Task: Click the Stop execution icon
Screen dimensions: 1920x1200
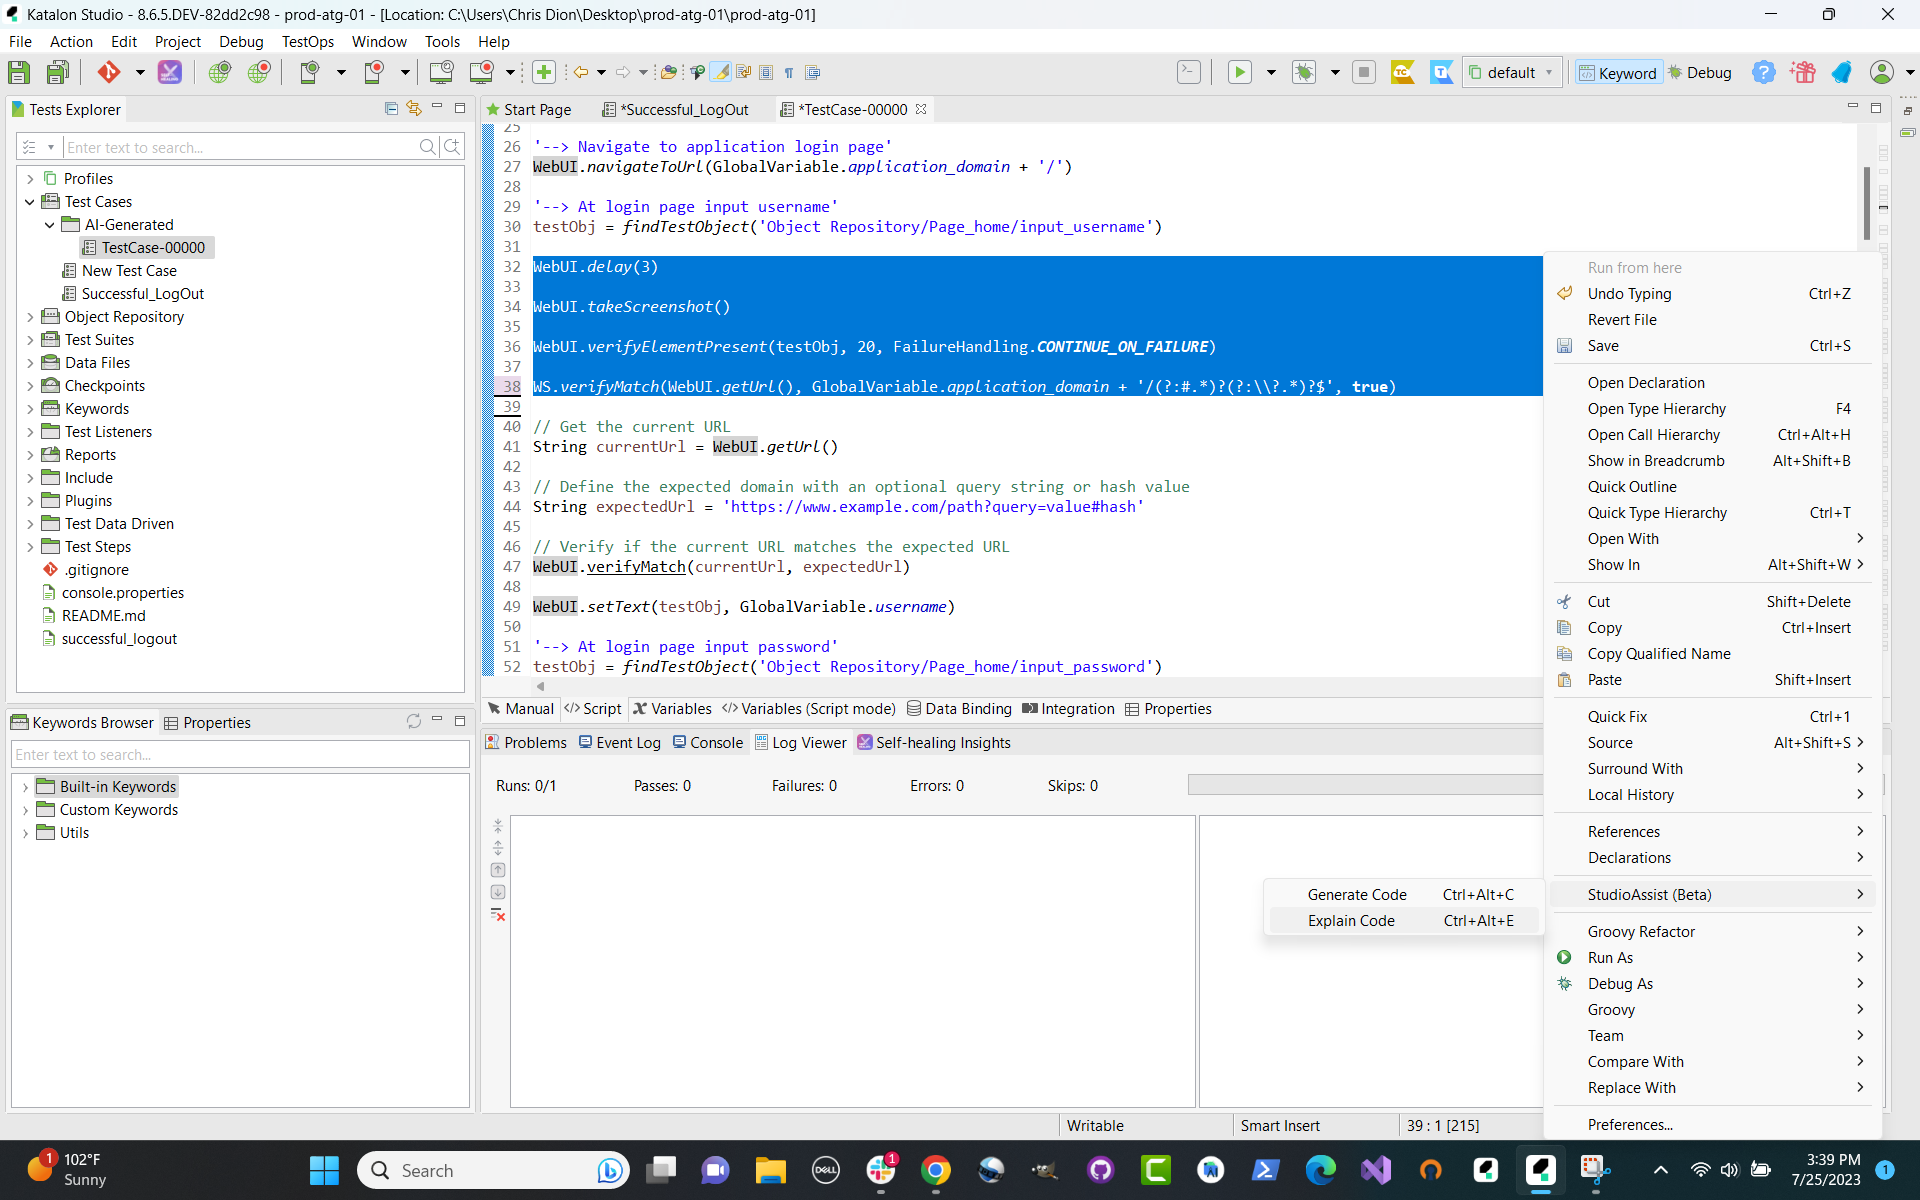Action: coord(1364,72)
